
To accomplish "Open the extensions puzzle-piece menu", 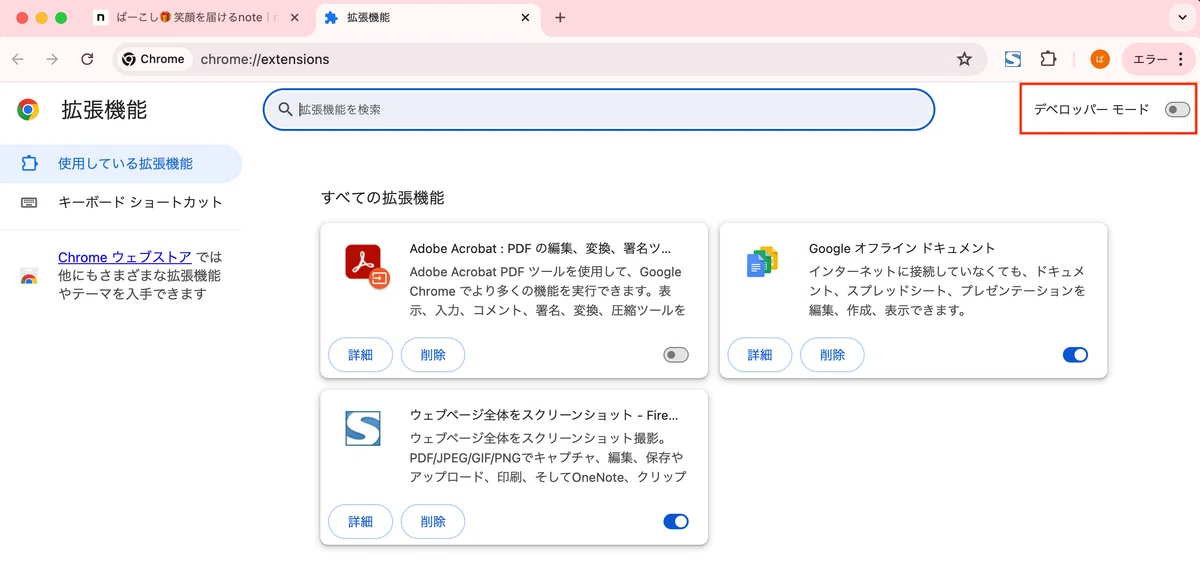I will (x=1048, y=59).
